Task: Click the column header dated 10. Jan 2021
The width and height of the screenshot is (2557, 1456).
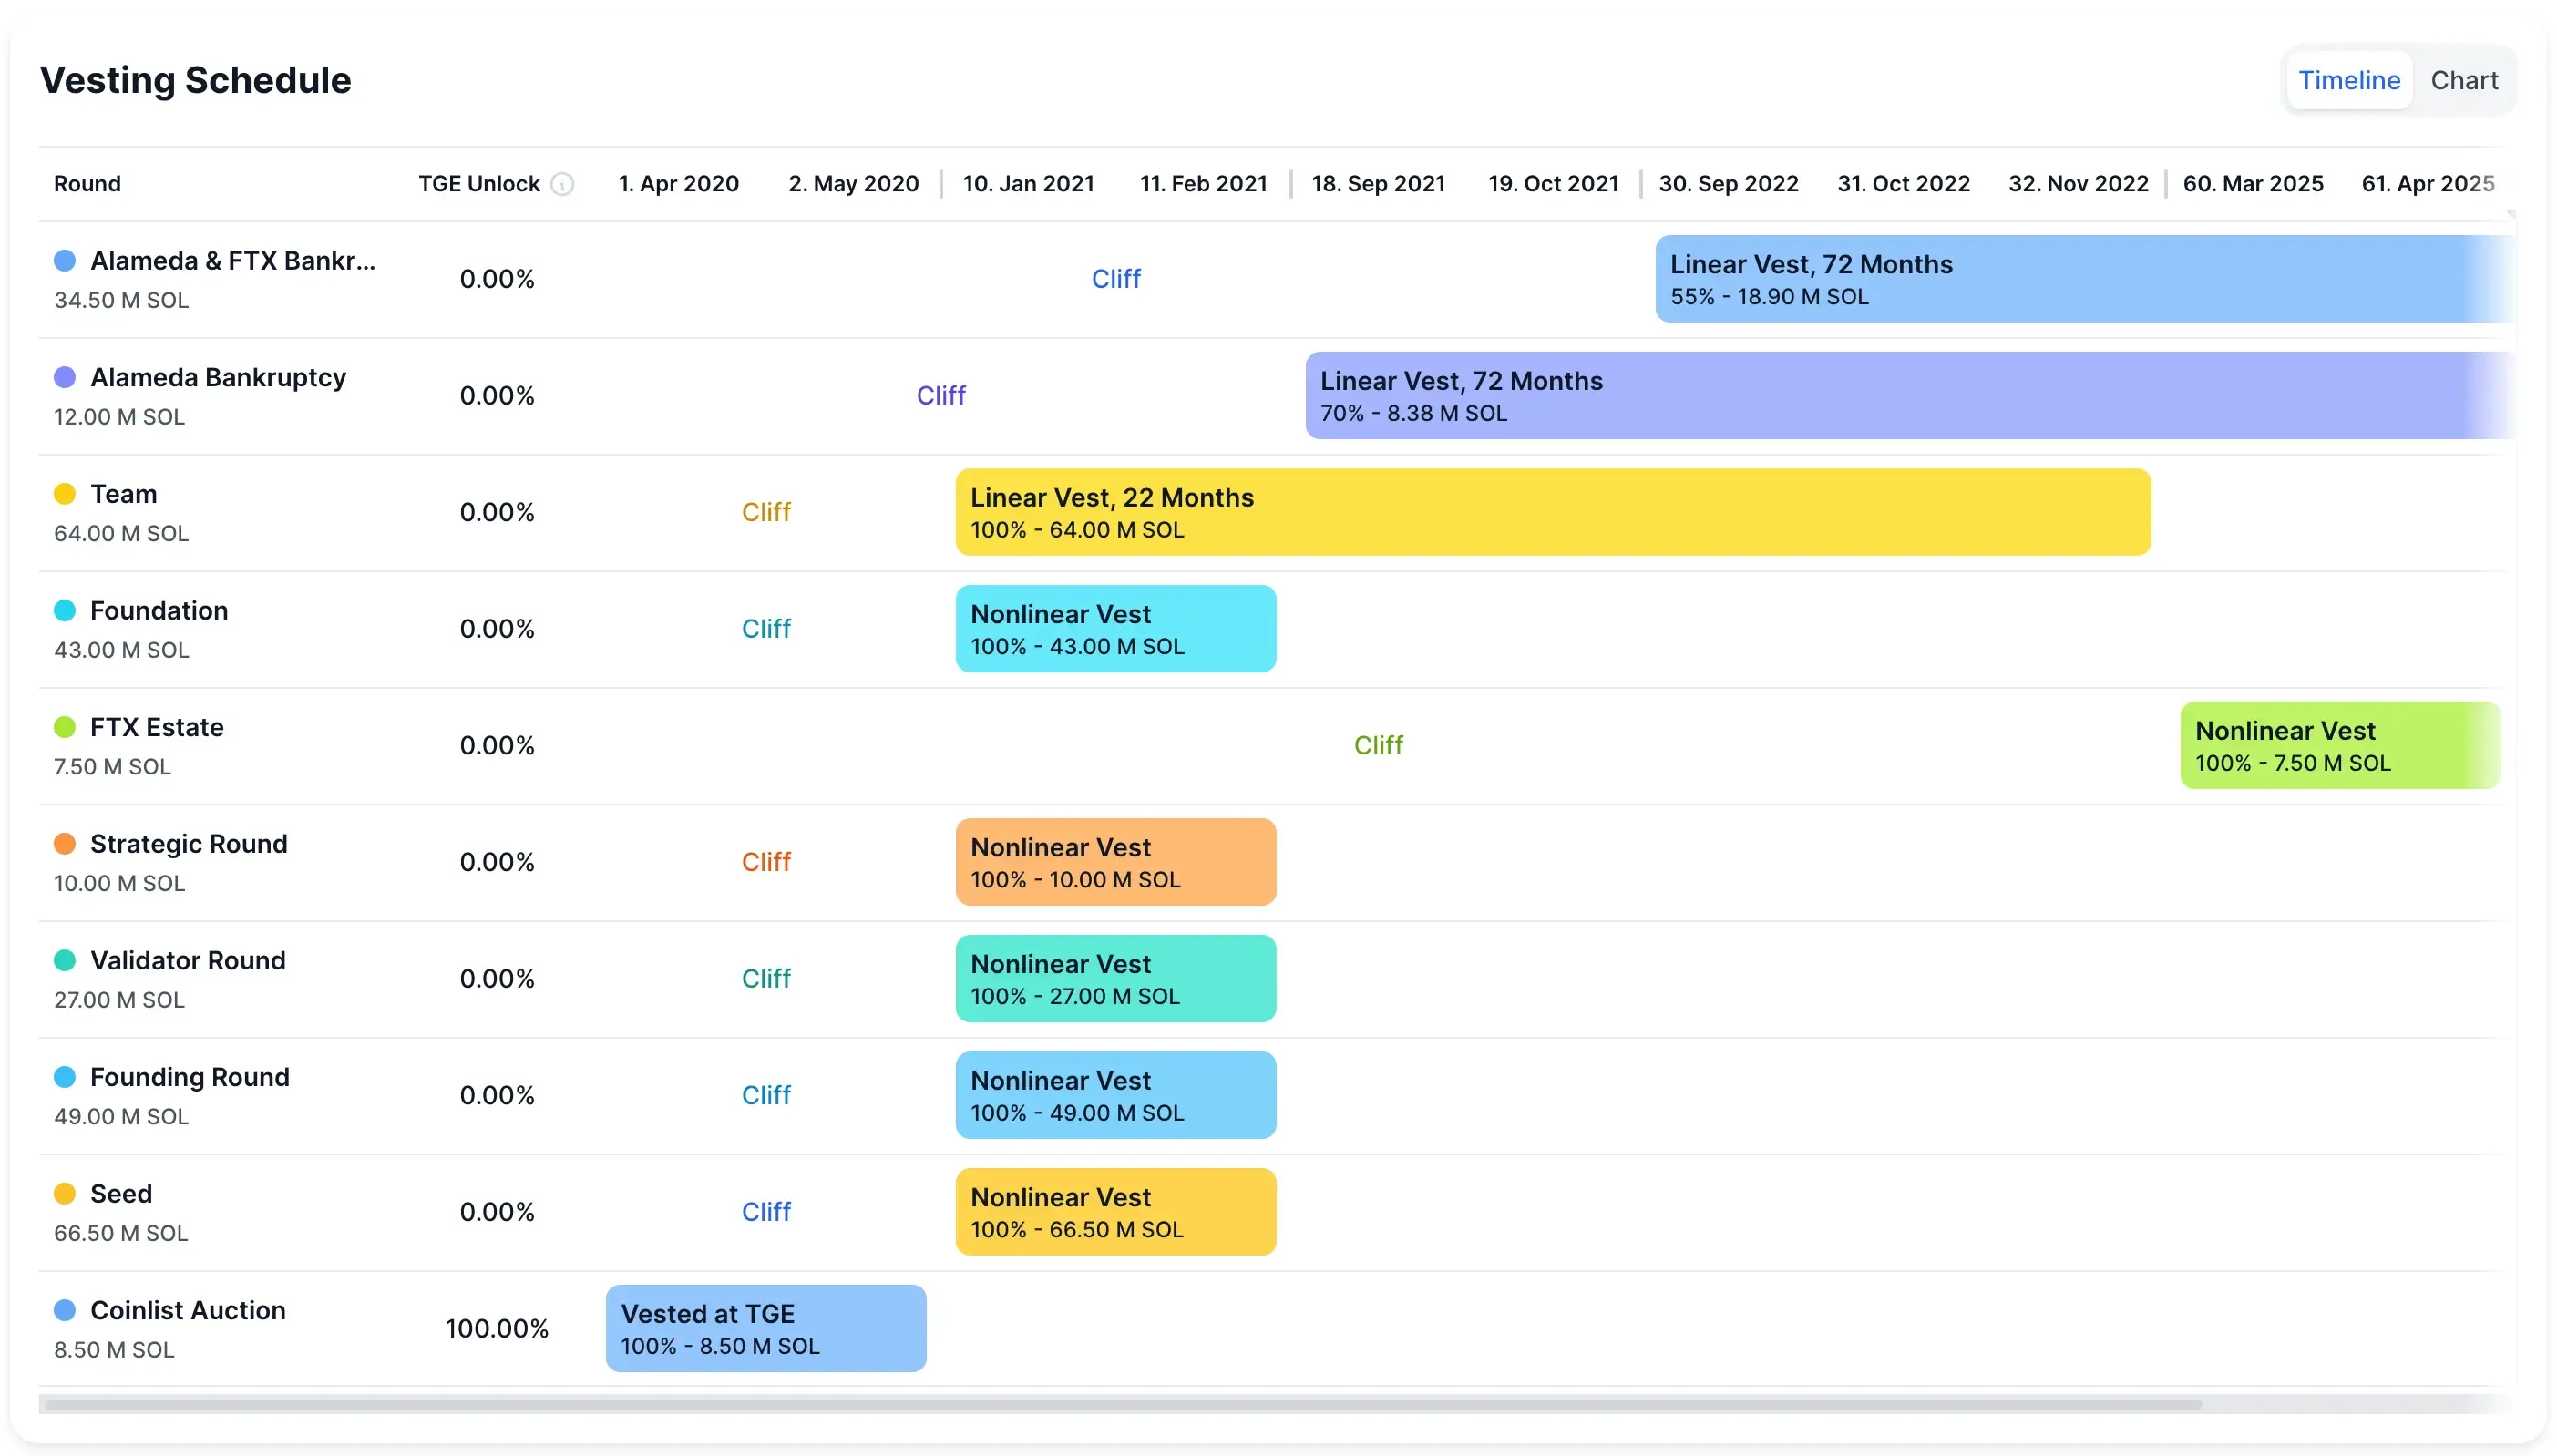Action: [1028, 183]
